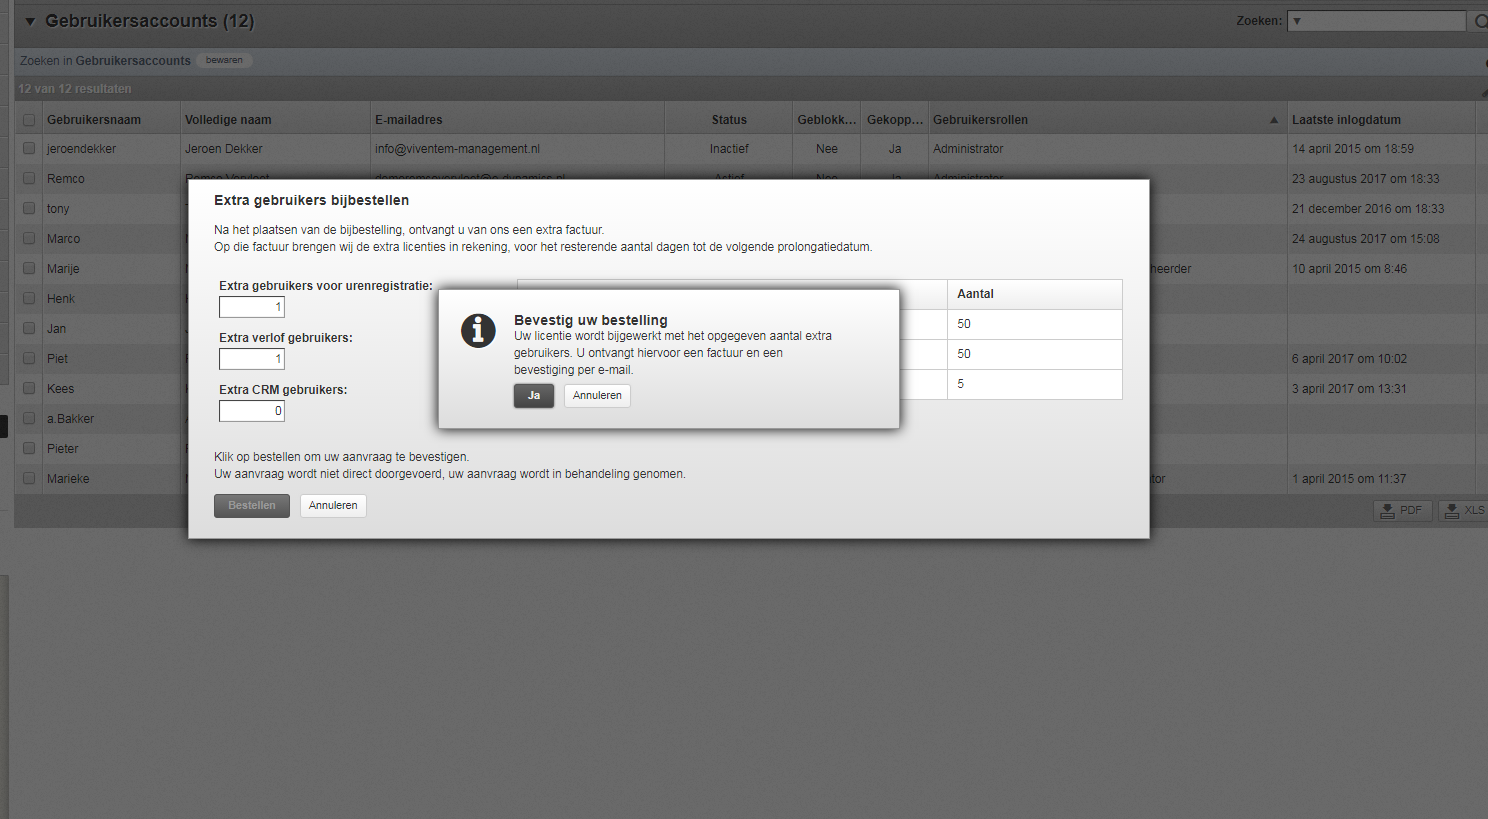Check the Marieke row checkbox
This screenshot has width=1488, height=819.
tap(29, 478)
